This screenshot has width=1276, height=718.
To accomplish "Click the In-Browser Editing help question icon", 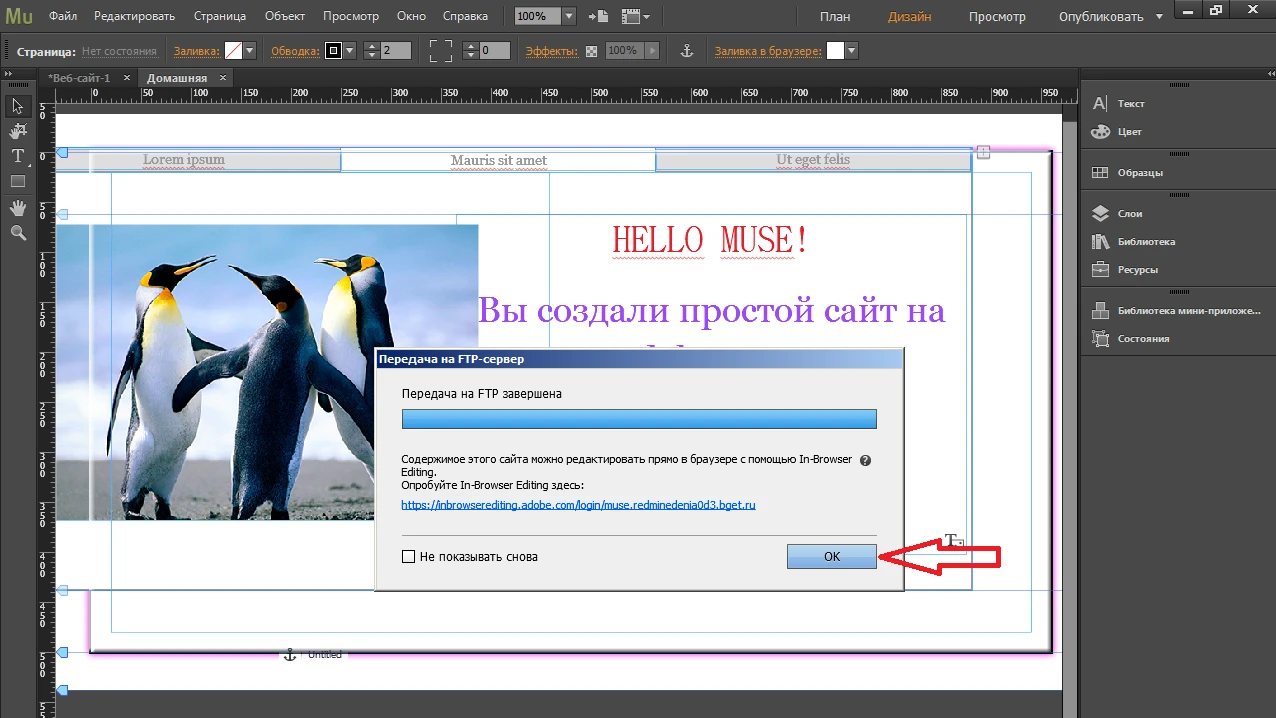I will point(865,461).
